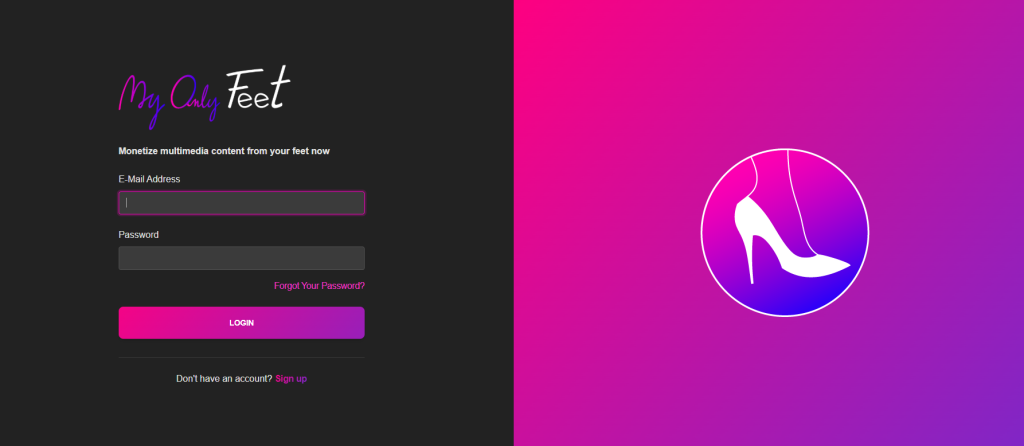
Task: Click the high heel circle logo
Action: click(x=785, y=232)
